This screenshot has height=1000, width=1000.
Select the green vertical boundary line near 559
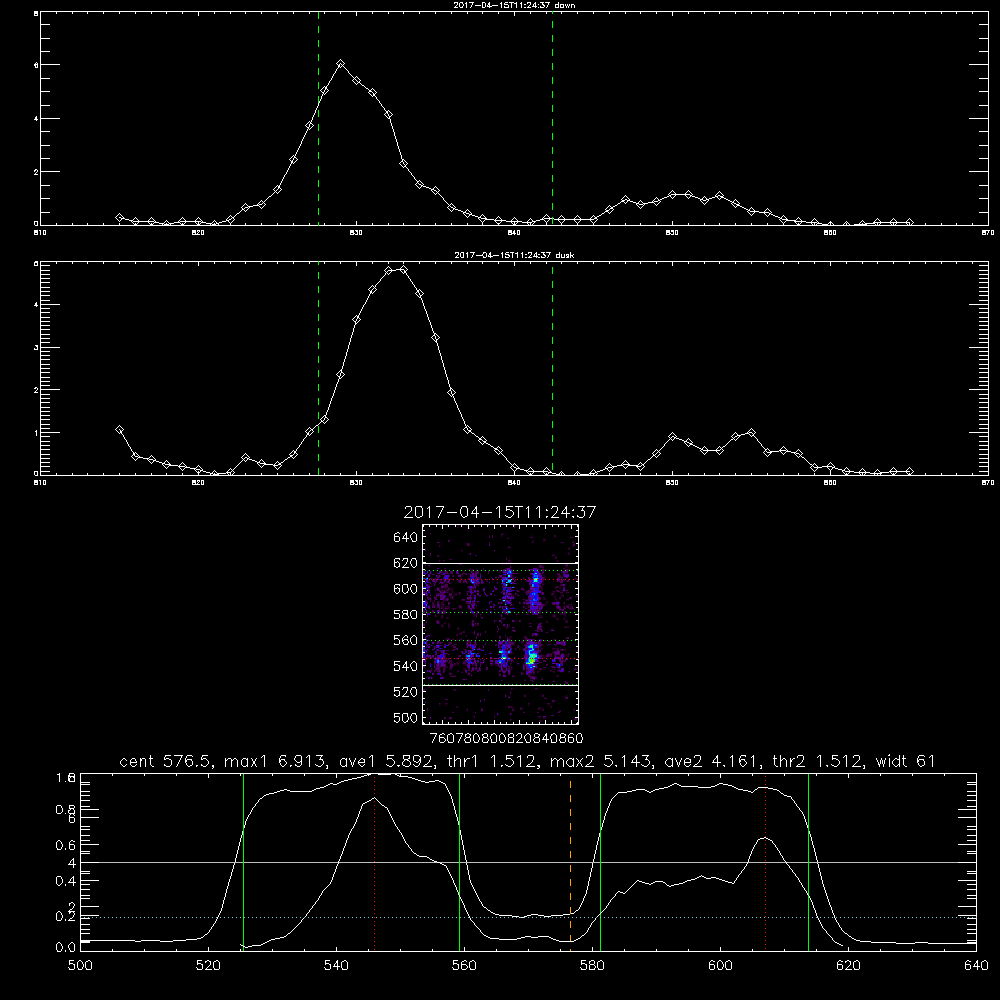459,862
